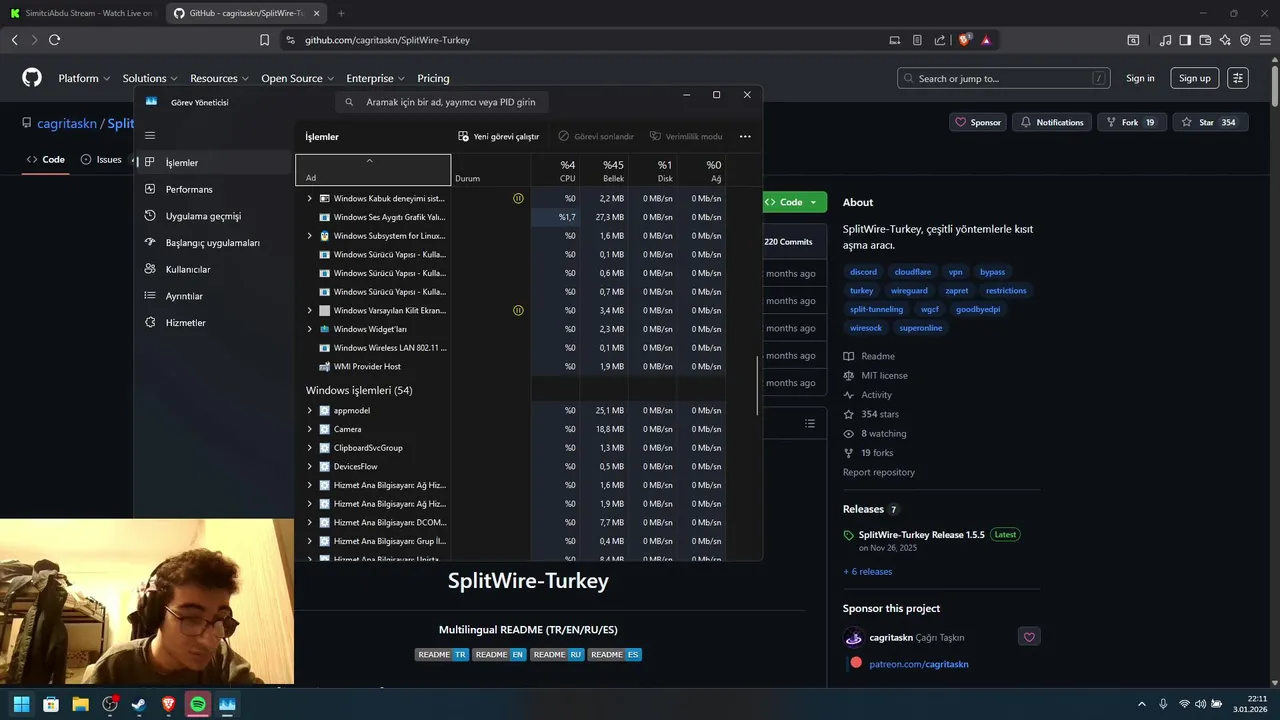
Task: Expand Windows Varsayılan Kilit Ekranı process
Action: pos(310,311)
